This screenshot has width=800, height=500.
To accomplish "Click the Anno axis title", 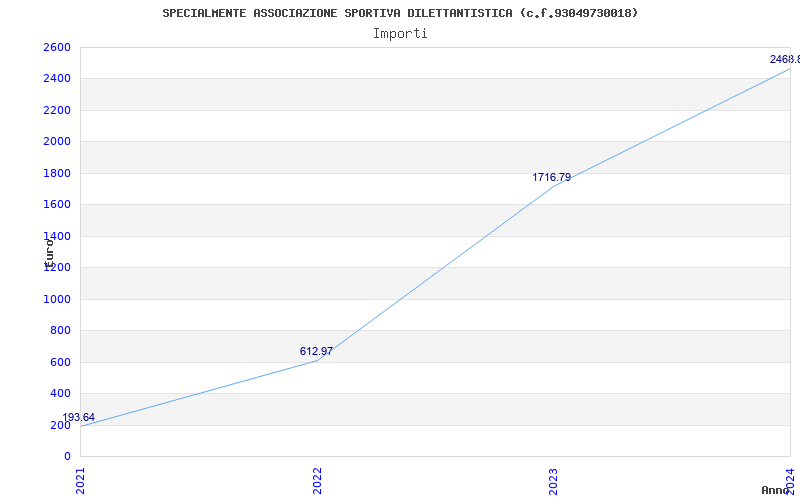I will (x=776, y=490).
